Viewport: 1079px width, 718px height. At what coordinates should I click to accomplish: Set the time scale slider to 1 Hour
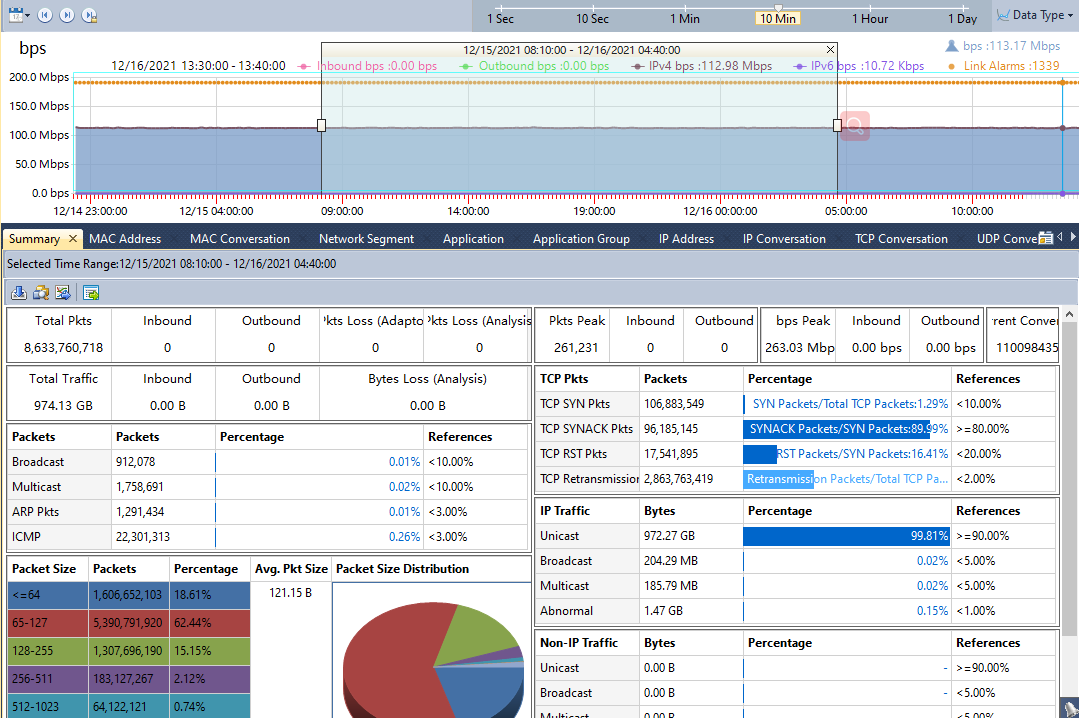[870, 18]
